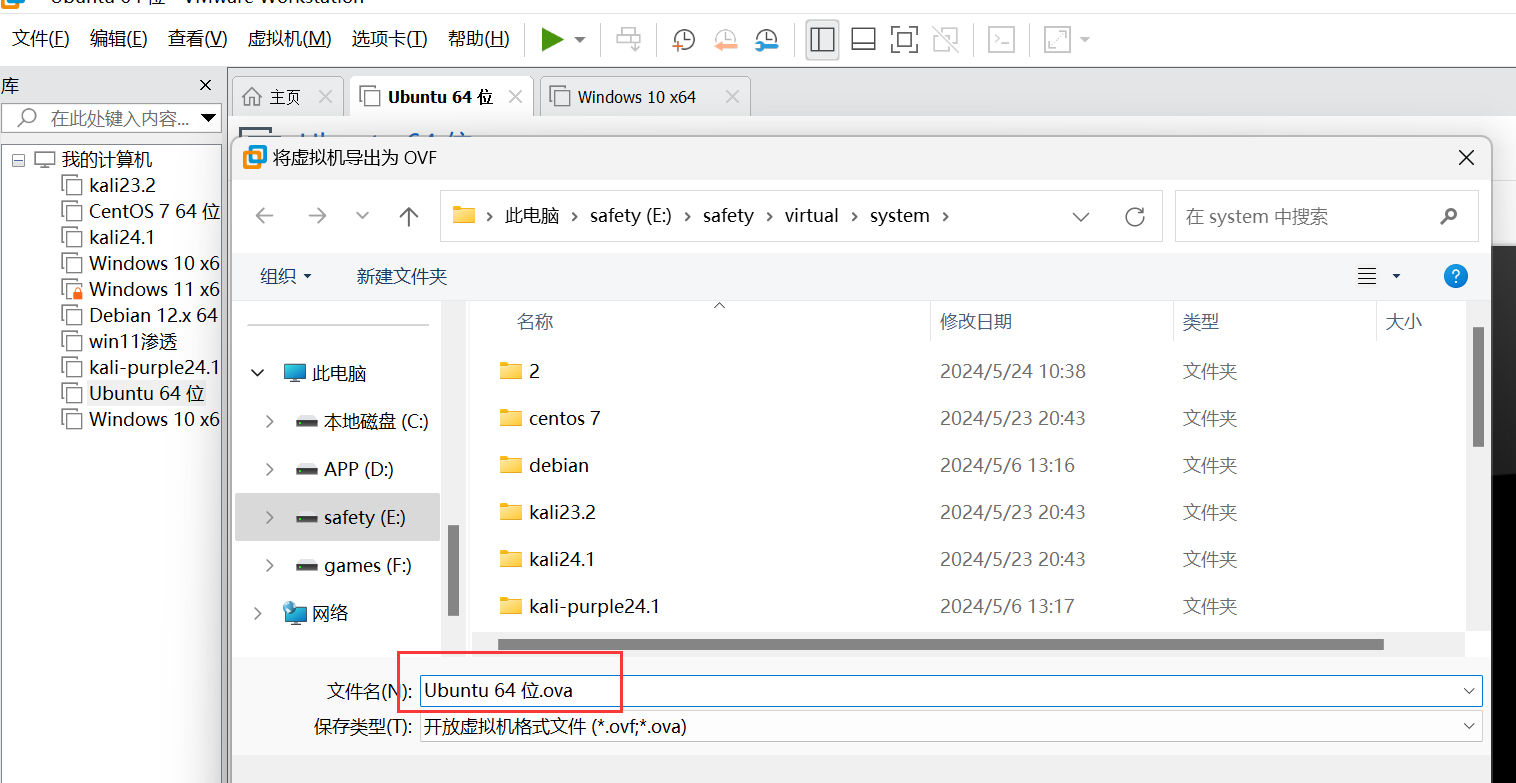Image resolution: width=1516 pixels, height=783 pixels.
Task: Open recent locations dropdown in dialog
Action: (x=363, y=216)
